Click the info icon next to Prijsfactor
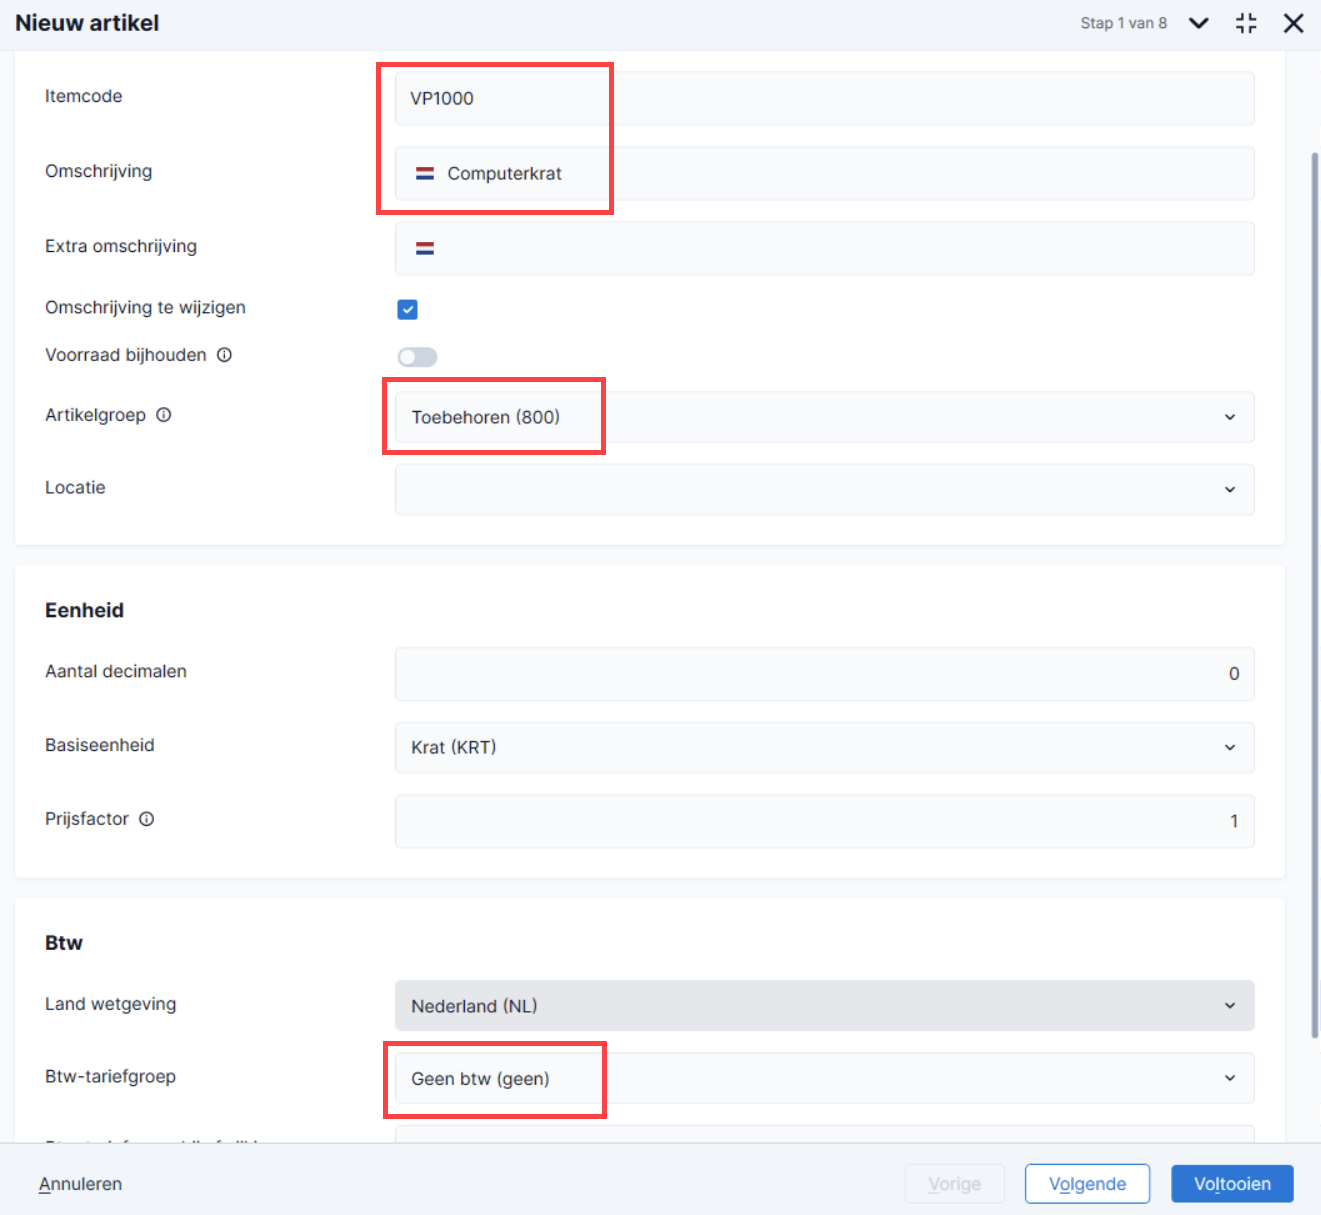Image resolution: width=1321 pixels, height=1215 pixels. [147, 819]
